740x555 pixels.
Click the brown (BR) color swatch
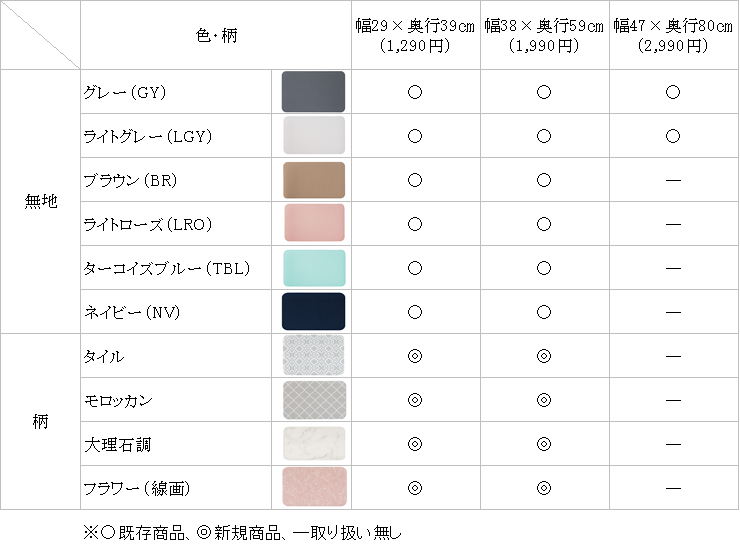pyautogui.click(x=313, y=180)
